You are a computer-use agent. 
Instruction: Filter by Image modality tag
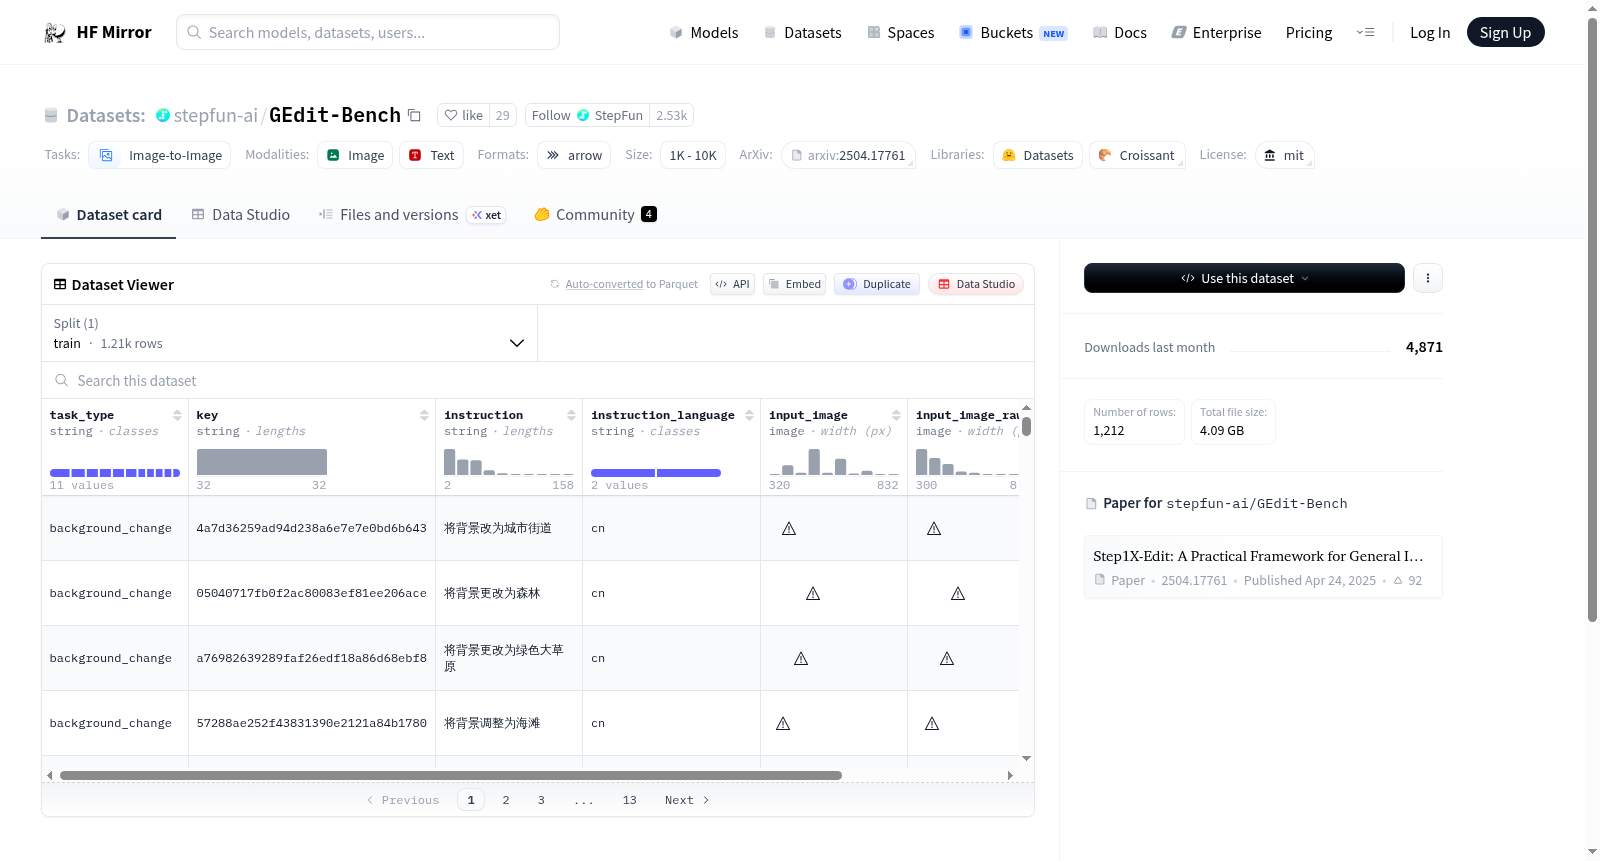(355, 155)
